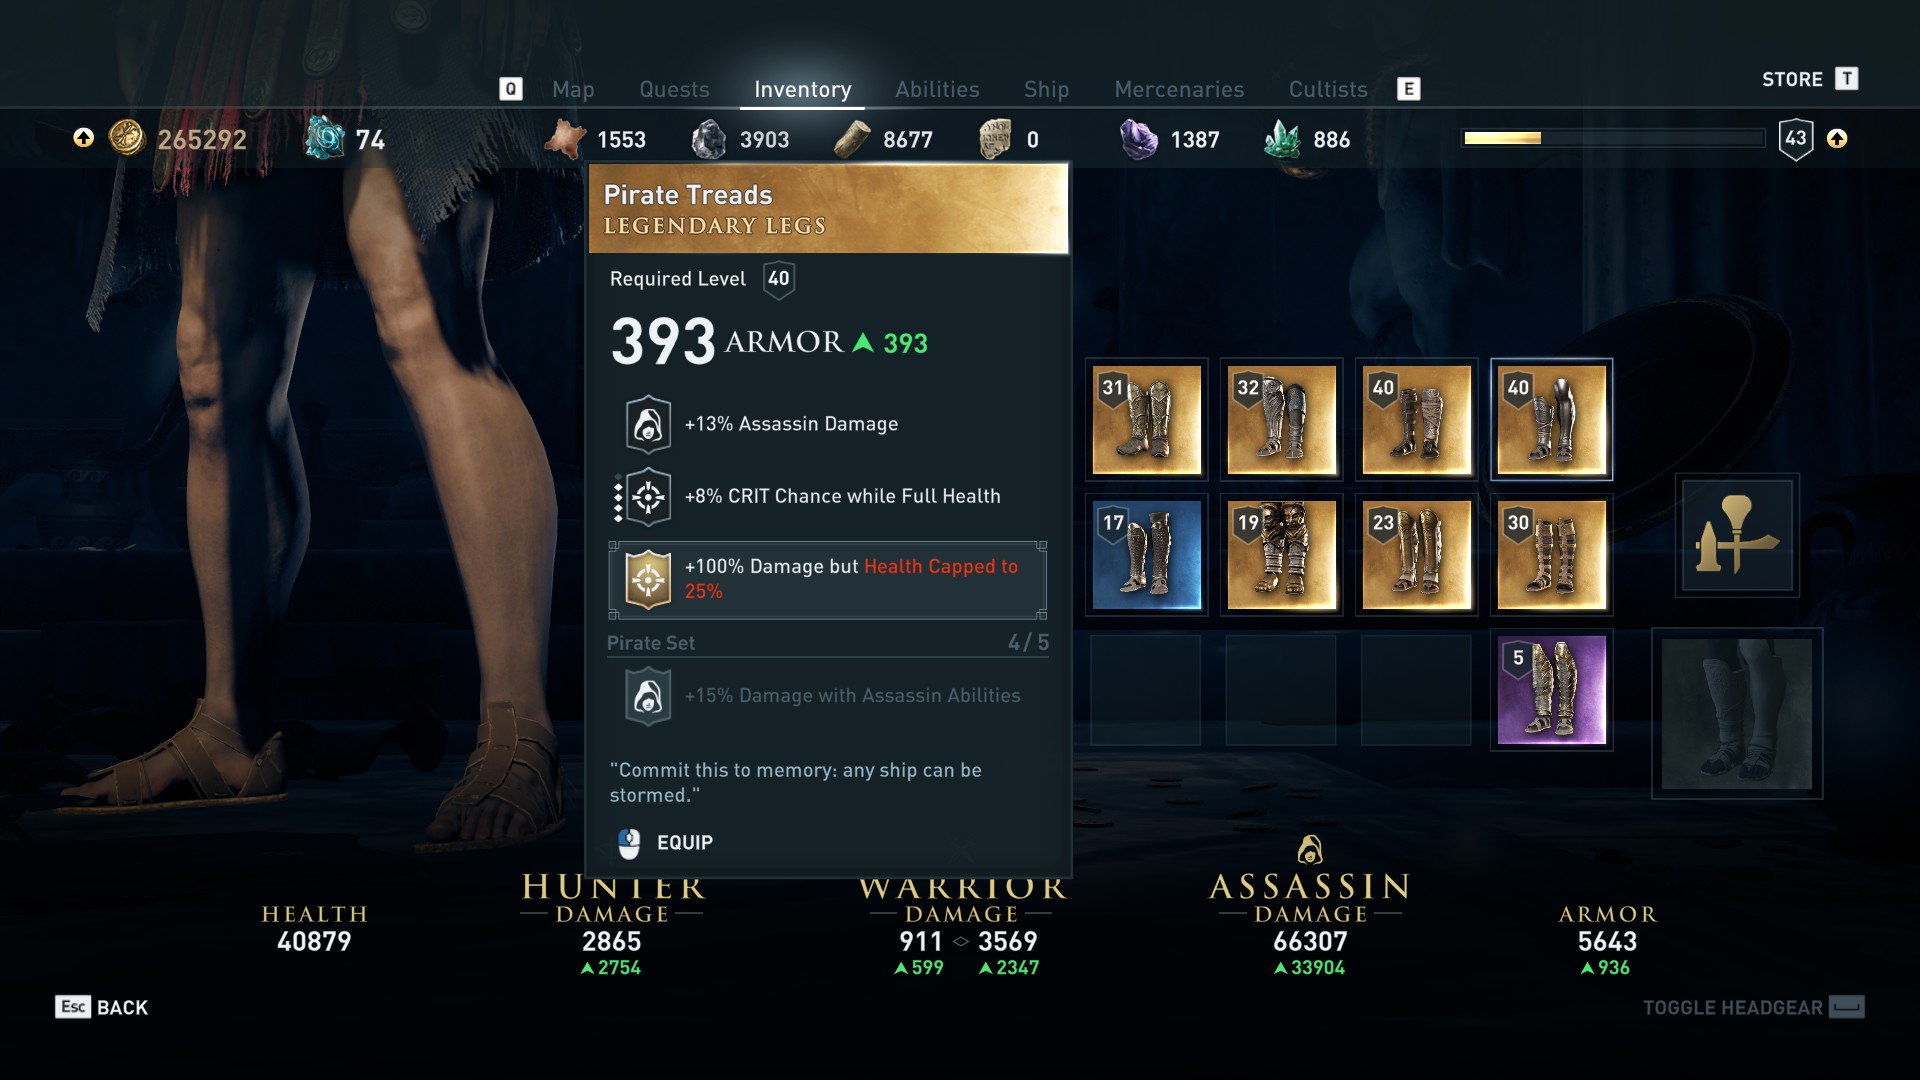Click the experience progress bar
Image resolution: width=1920 pixels, height=1080 pixels.
coord(1614,138)
